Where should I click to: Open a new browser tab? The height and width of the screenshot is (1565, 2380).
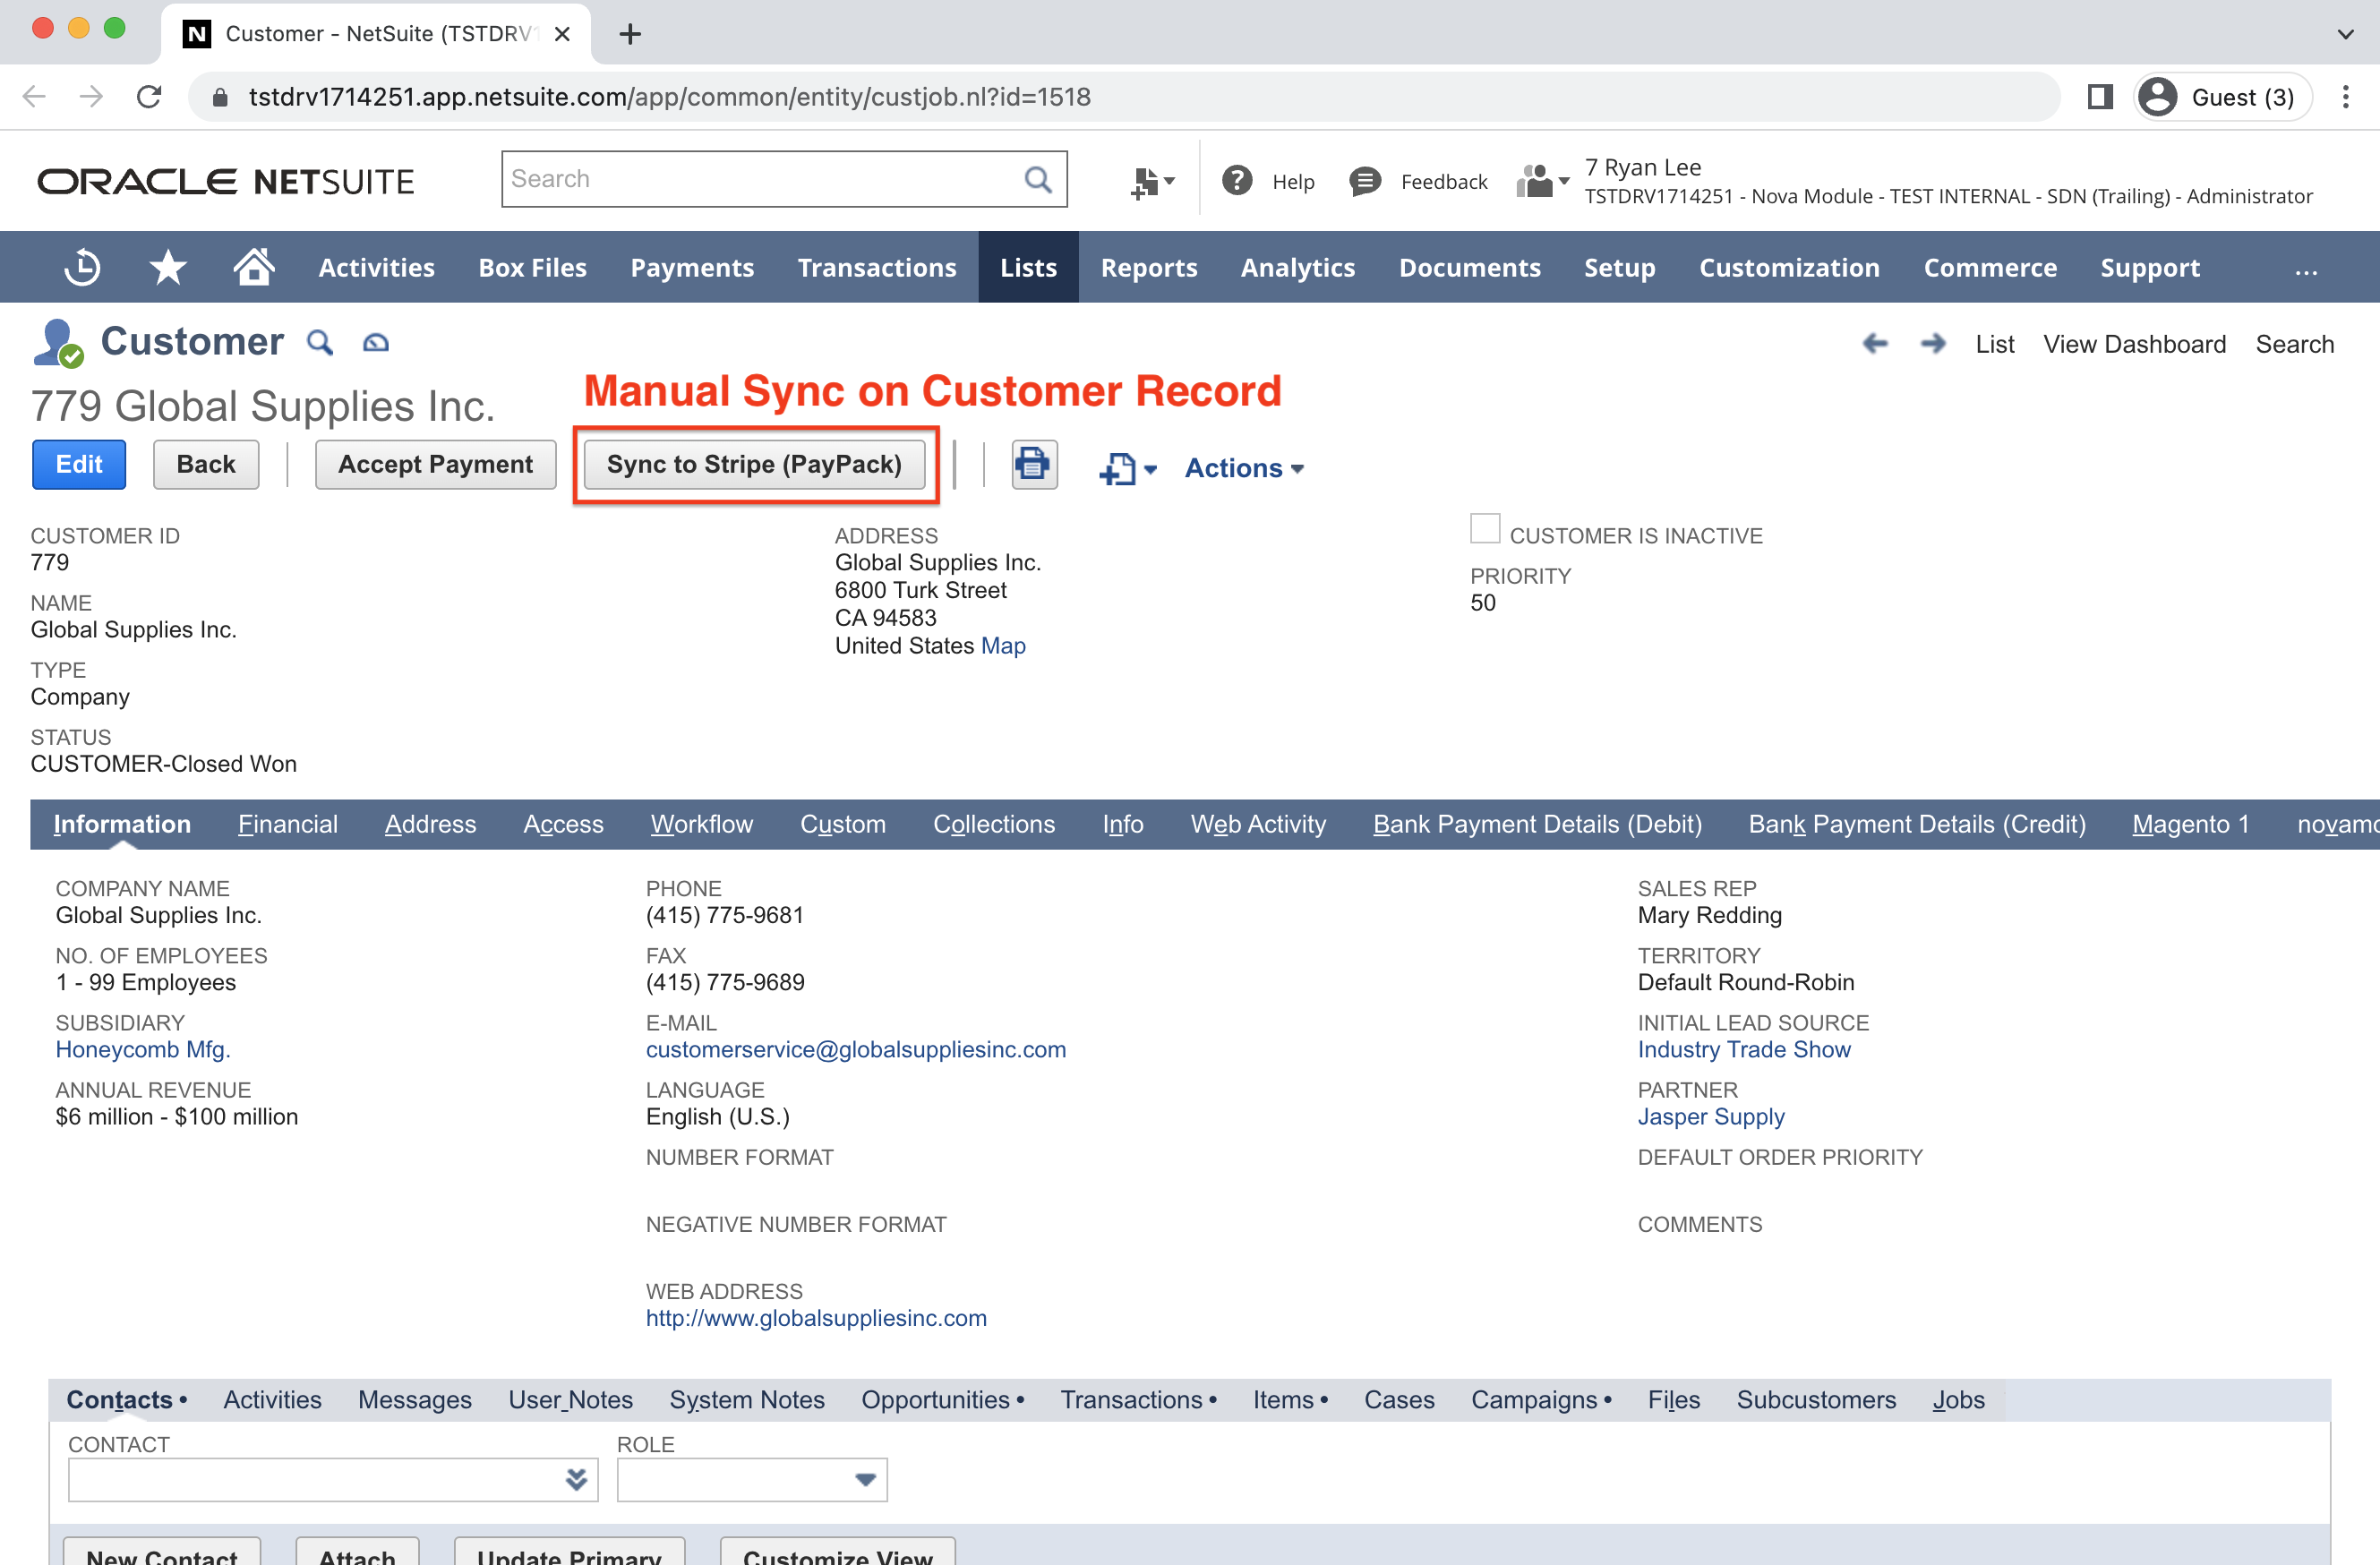(x=630, y=34)
